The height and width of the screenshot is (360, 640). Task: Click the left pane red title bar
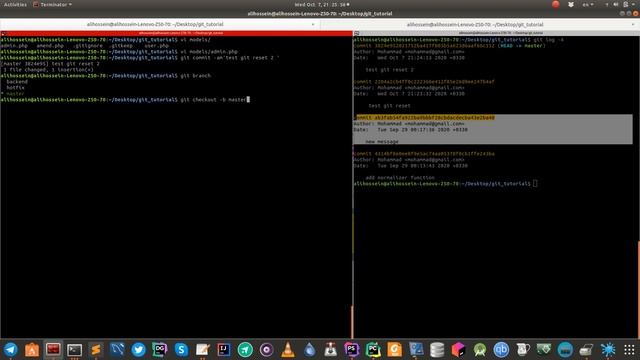click(x=180, y=33)
